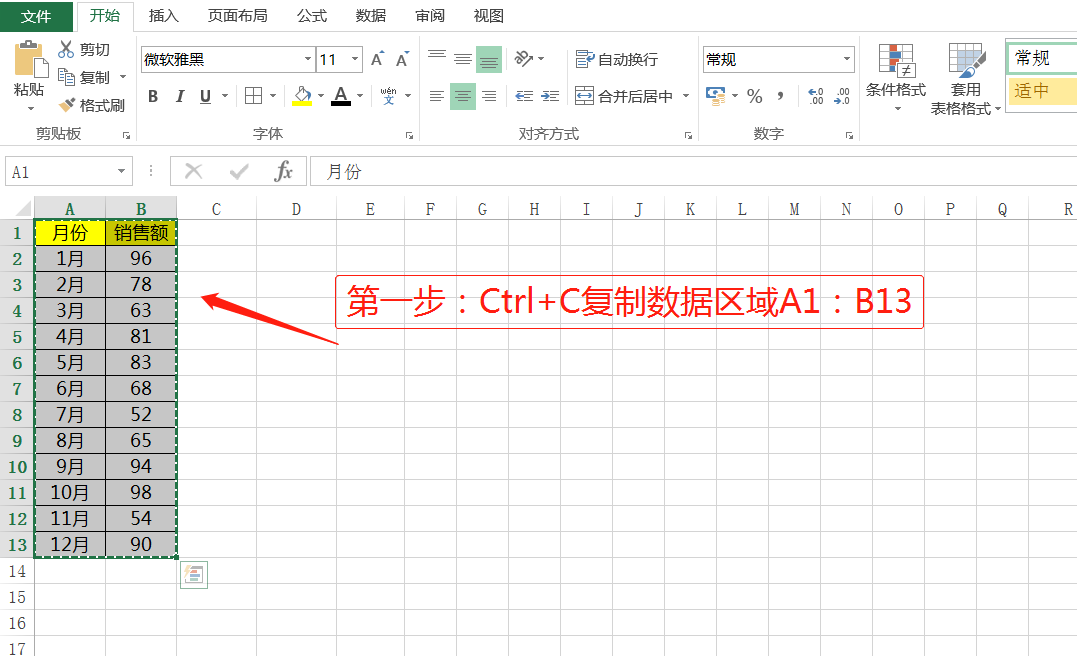The image size is (1077, 656).
Task: Apply percent style icon
Action: [755, 96]
